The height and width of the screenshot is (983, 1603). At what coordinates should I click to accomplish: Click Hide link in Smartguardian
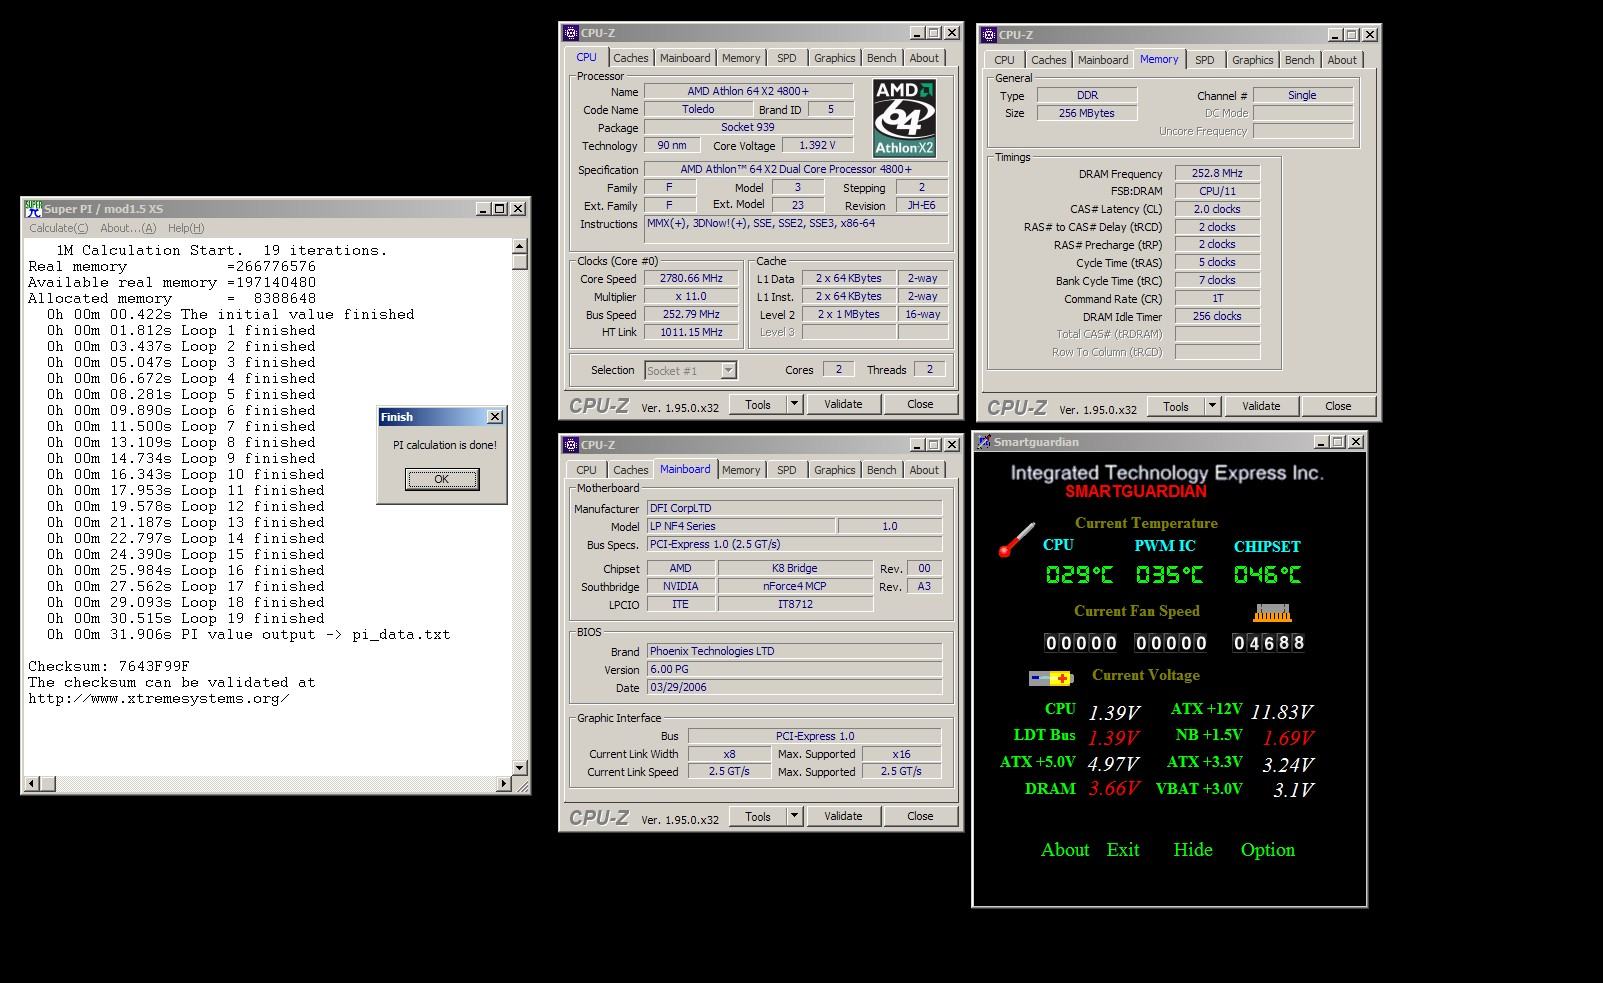[1193, 850]
